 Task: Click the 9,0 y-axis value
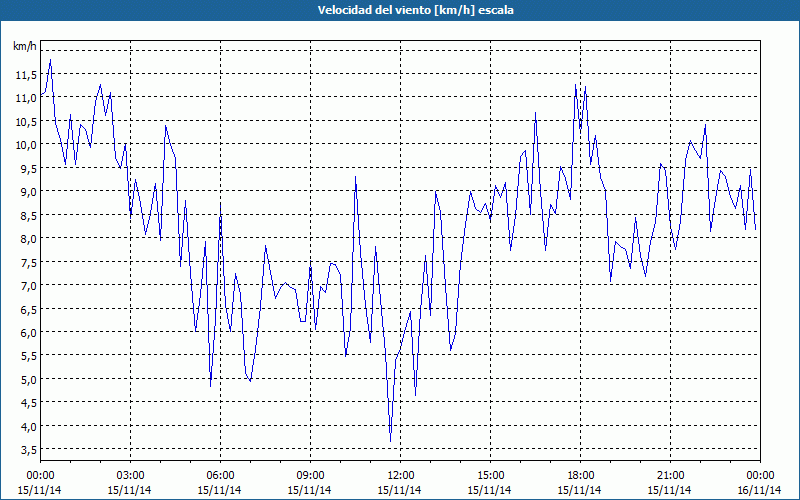pyautogui.click(x=29, y=192)
